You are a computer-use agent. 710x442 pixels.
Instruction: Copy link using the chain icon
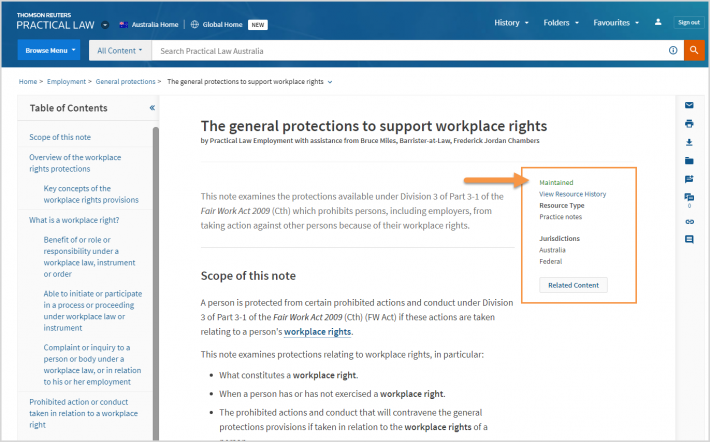click(689, 221)
